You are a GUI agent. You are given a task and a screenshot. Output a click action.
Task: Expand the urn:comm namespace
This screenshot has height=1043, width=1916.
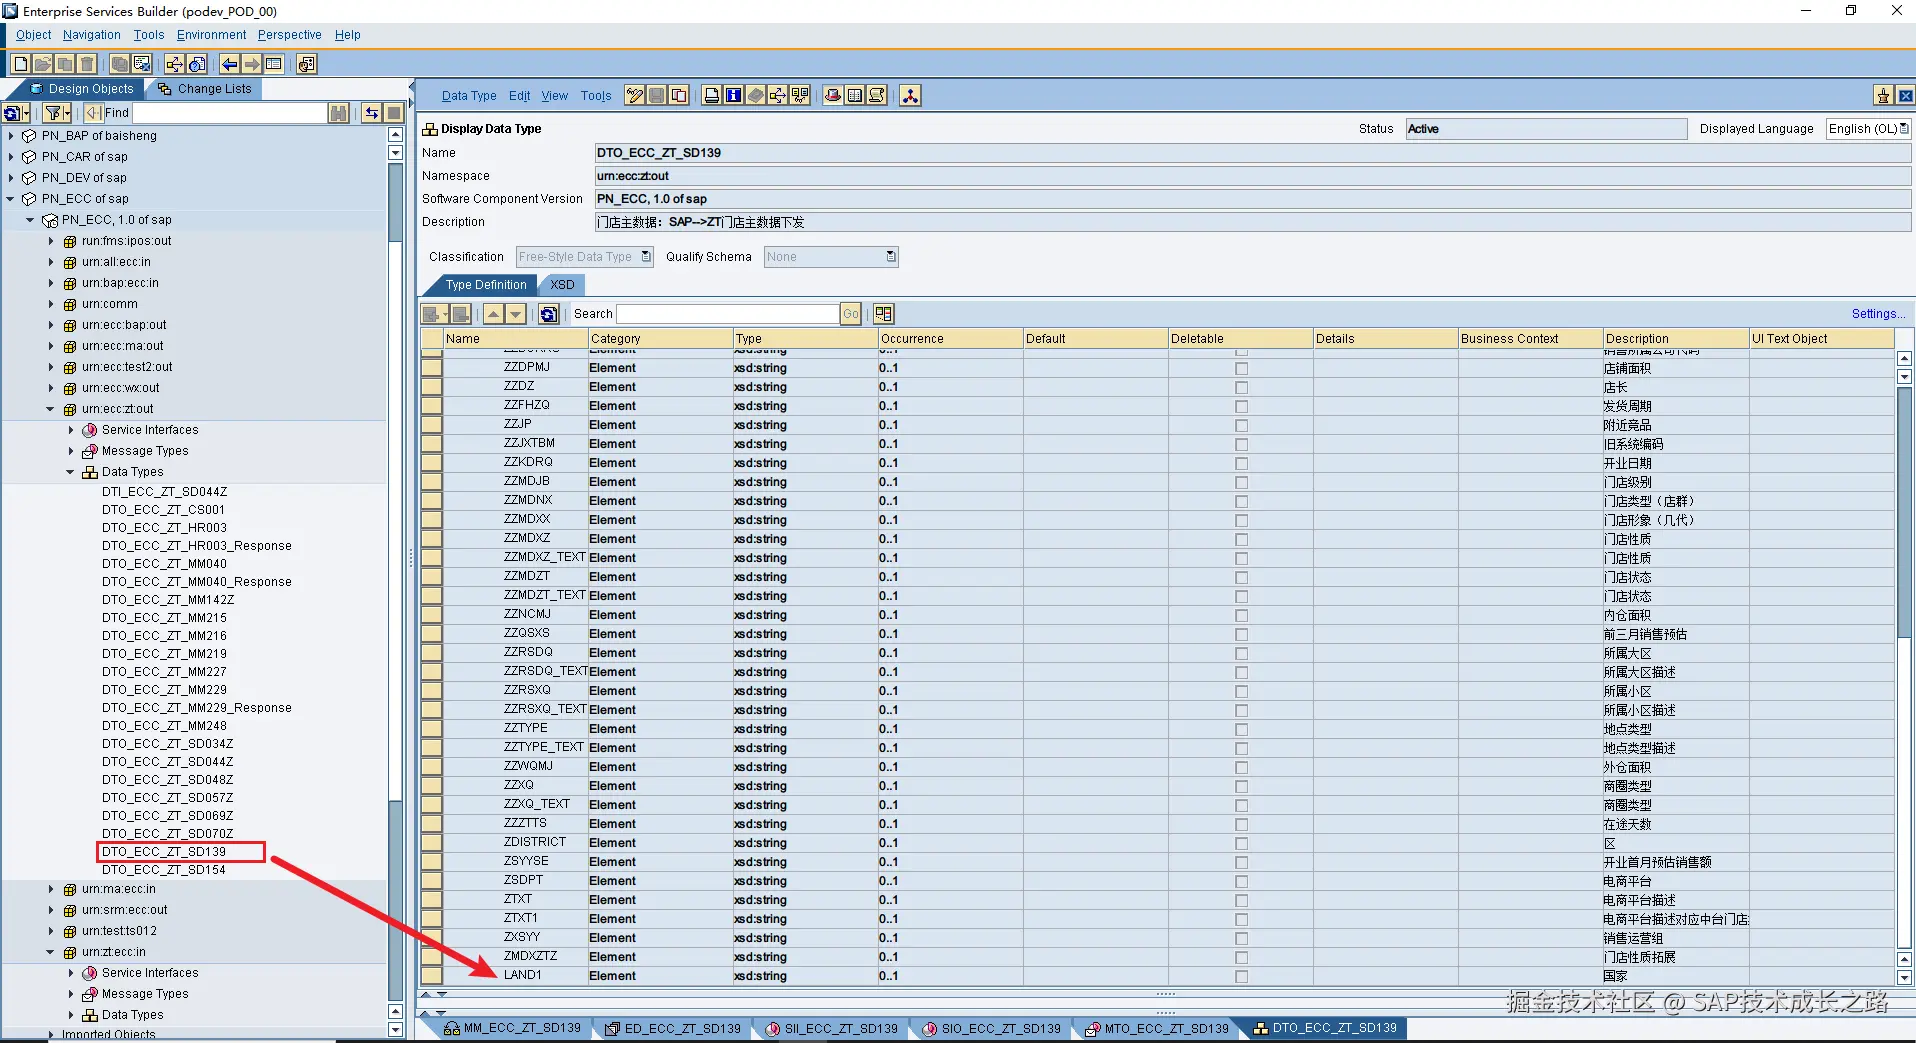point(51,304)
